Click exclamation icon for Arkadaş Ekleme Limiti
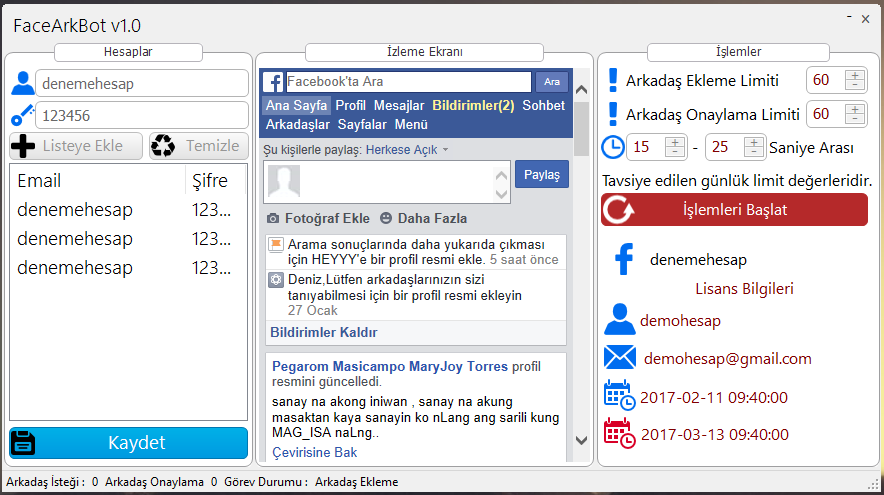This screenshot has width=884, height=495. (613, 81)
